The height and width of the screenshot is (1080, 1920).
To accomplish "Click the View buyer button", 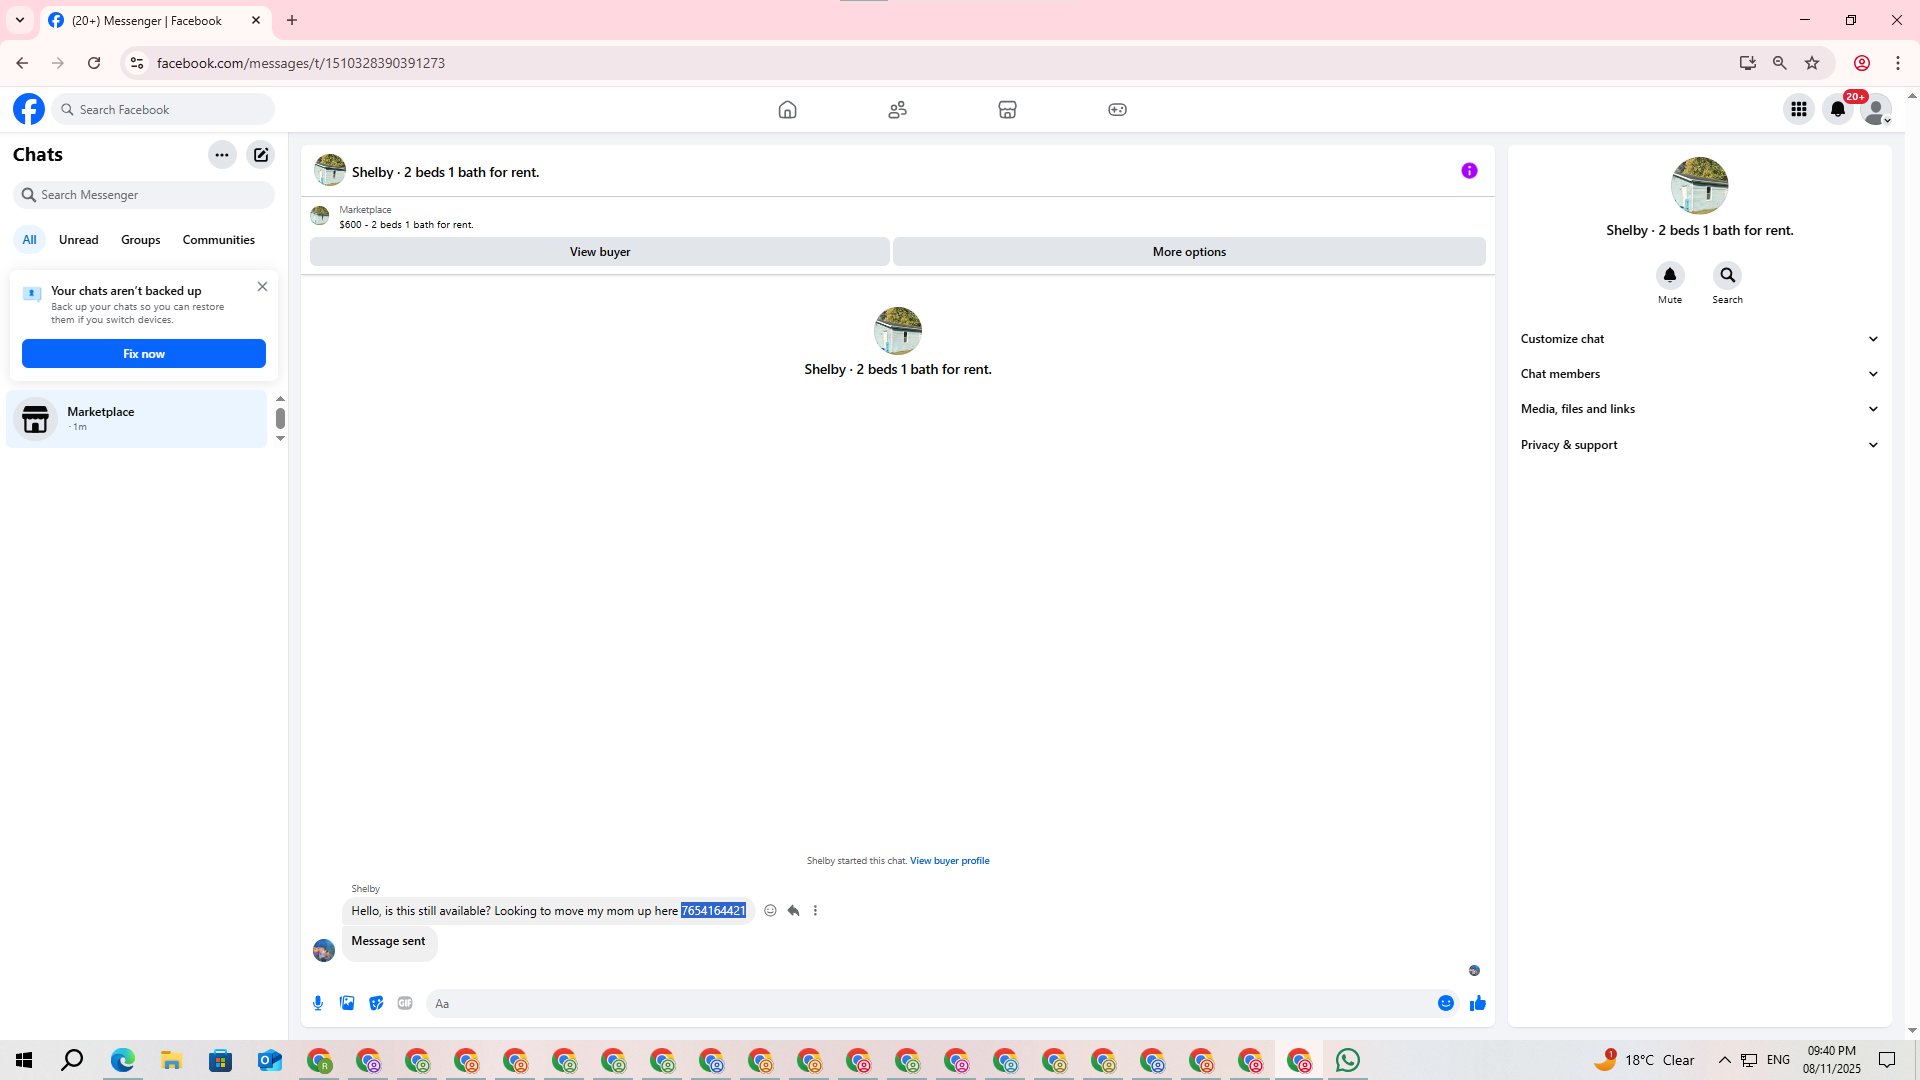I will (599, 252).
